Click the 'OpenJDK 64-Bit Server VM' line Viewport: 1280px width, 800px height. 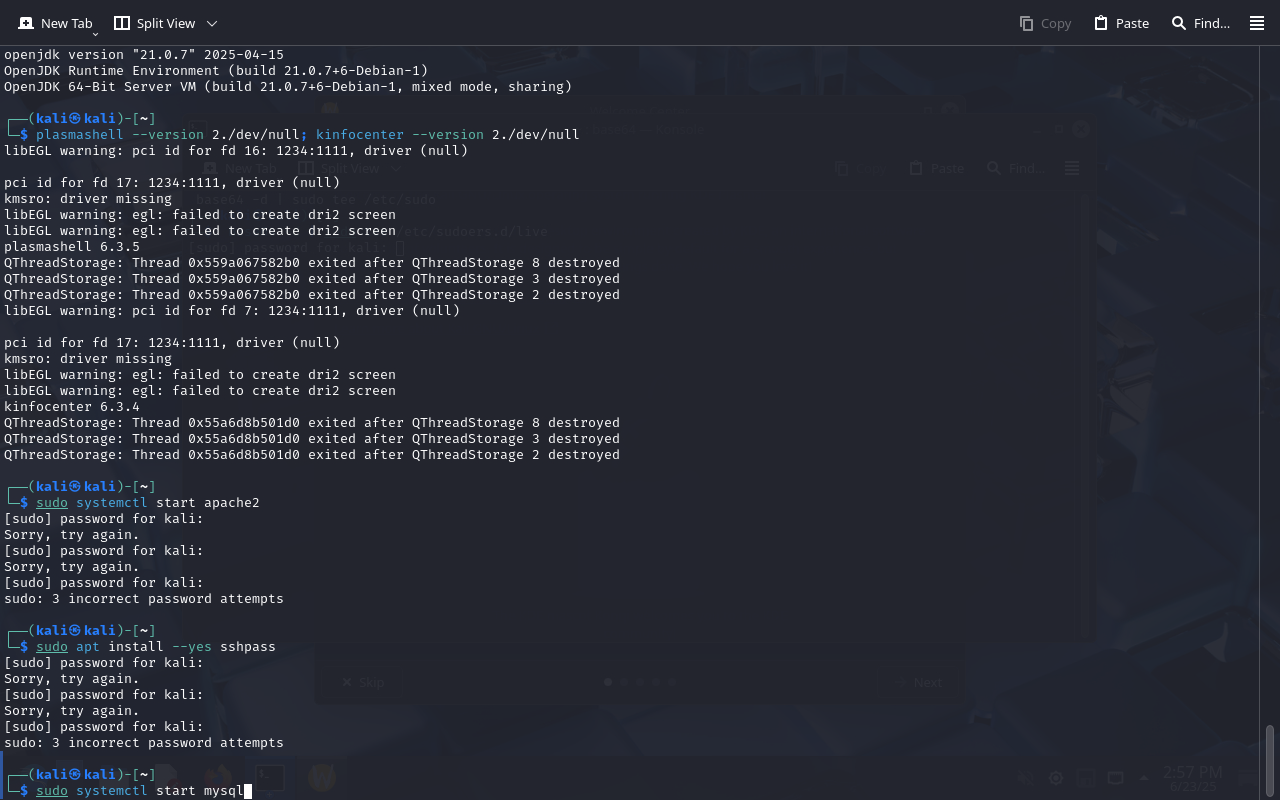click(288, 87)
